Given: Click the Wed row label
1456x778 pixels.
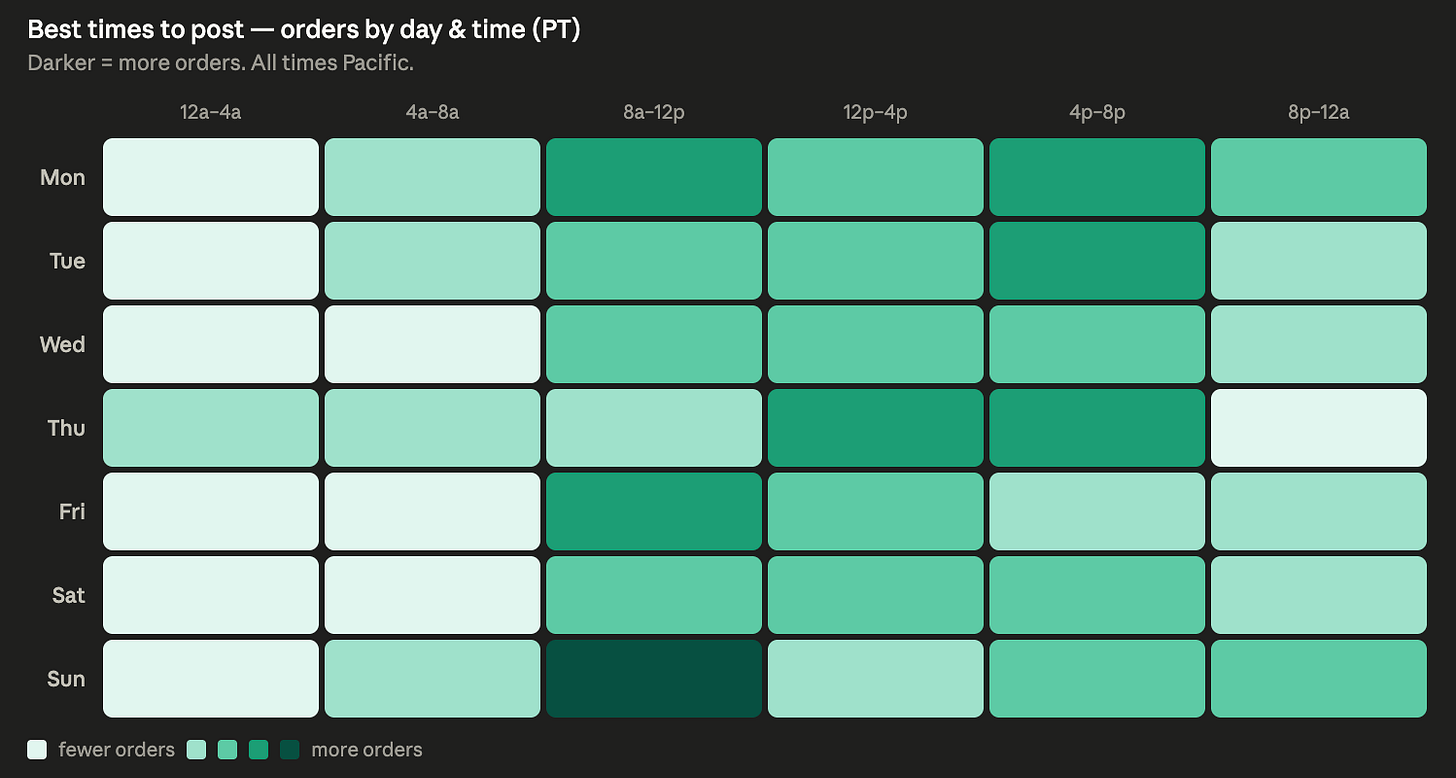Looking at the screenshot, I should [x=62, y=345].
